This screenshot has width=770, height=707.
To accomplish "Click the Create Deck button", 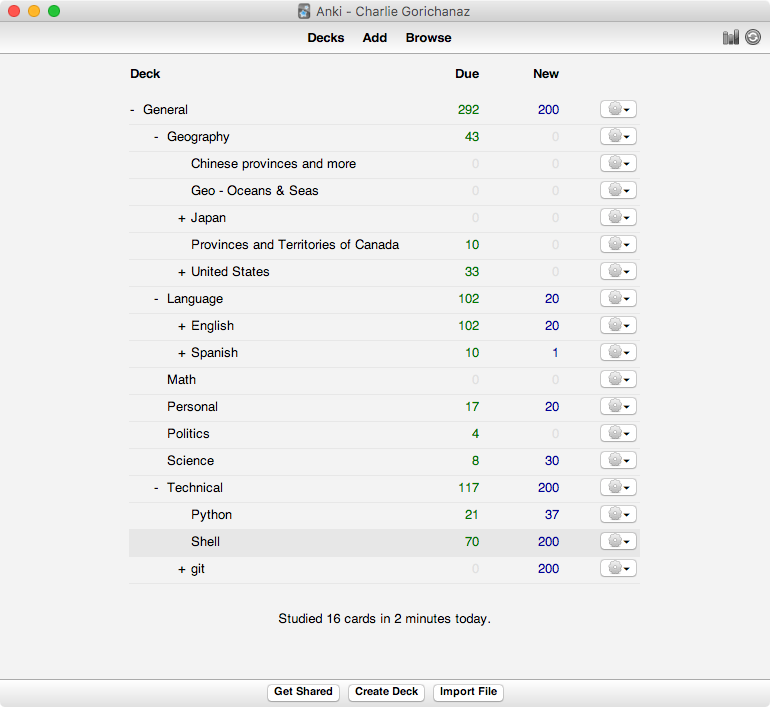I will click(x=386, y=692).
